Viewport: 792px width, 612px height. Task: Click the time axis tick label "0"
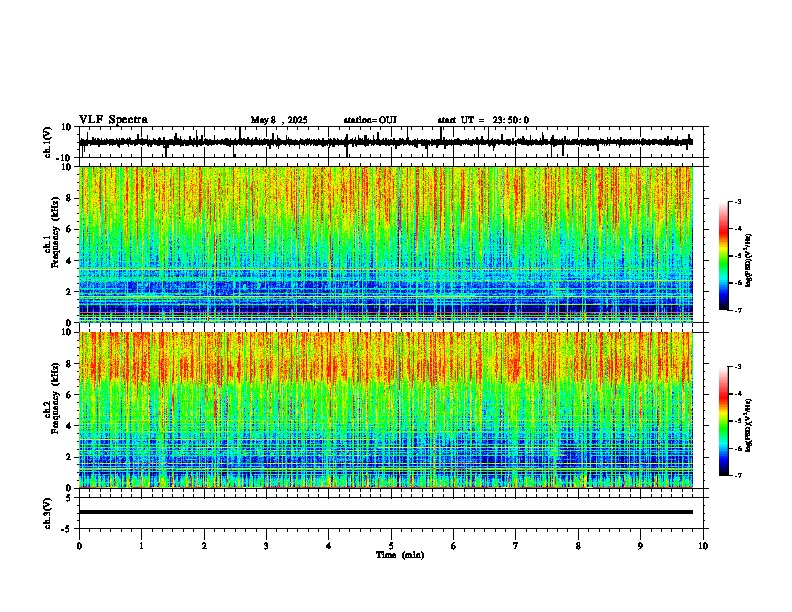(79, 546)
